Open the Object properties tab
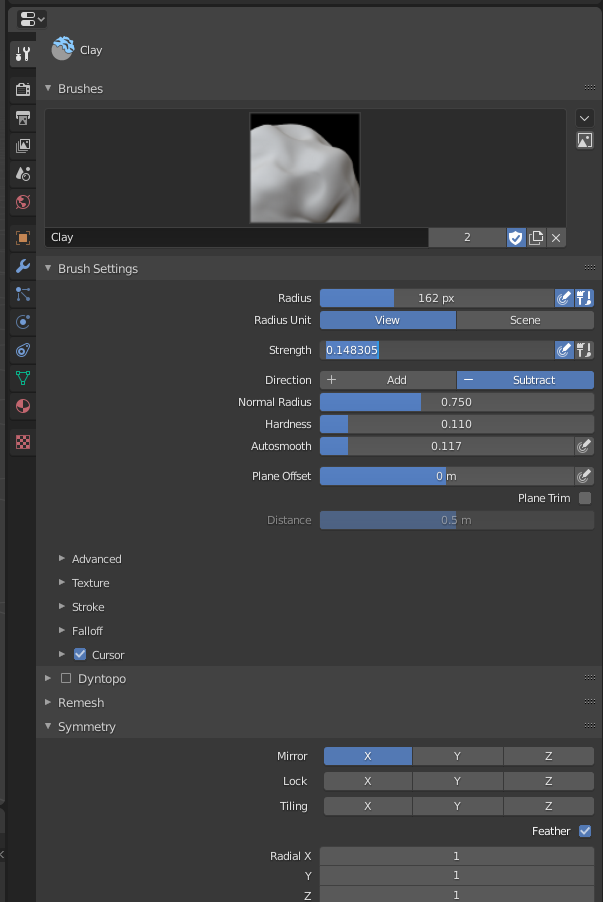The width and height of the screenshot is (603, 902). tap(23, 238)
